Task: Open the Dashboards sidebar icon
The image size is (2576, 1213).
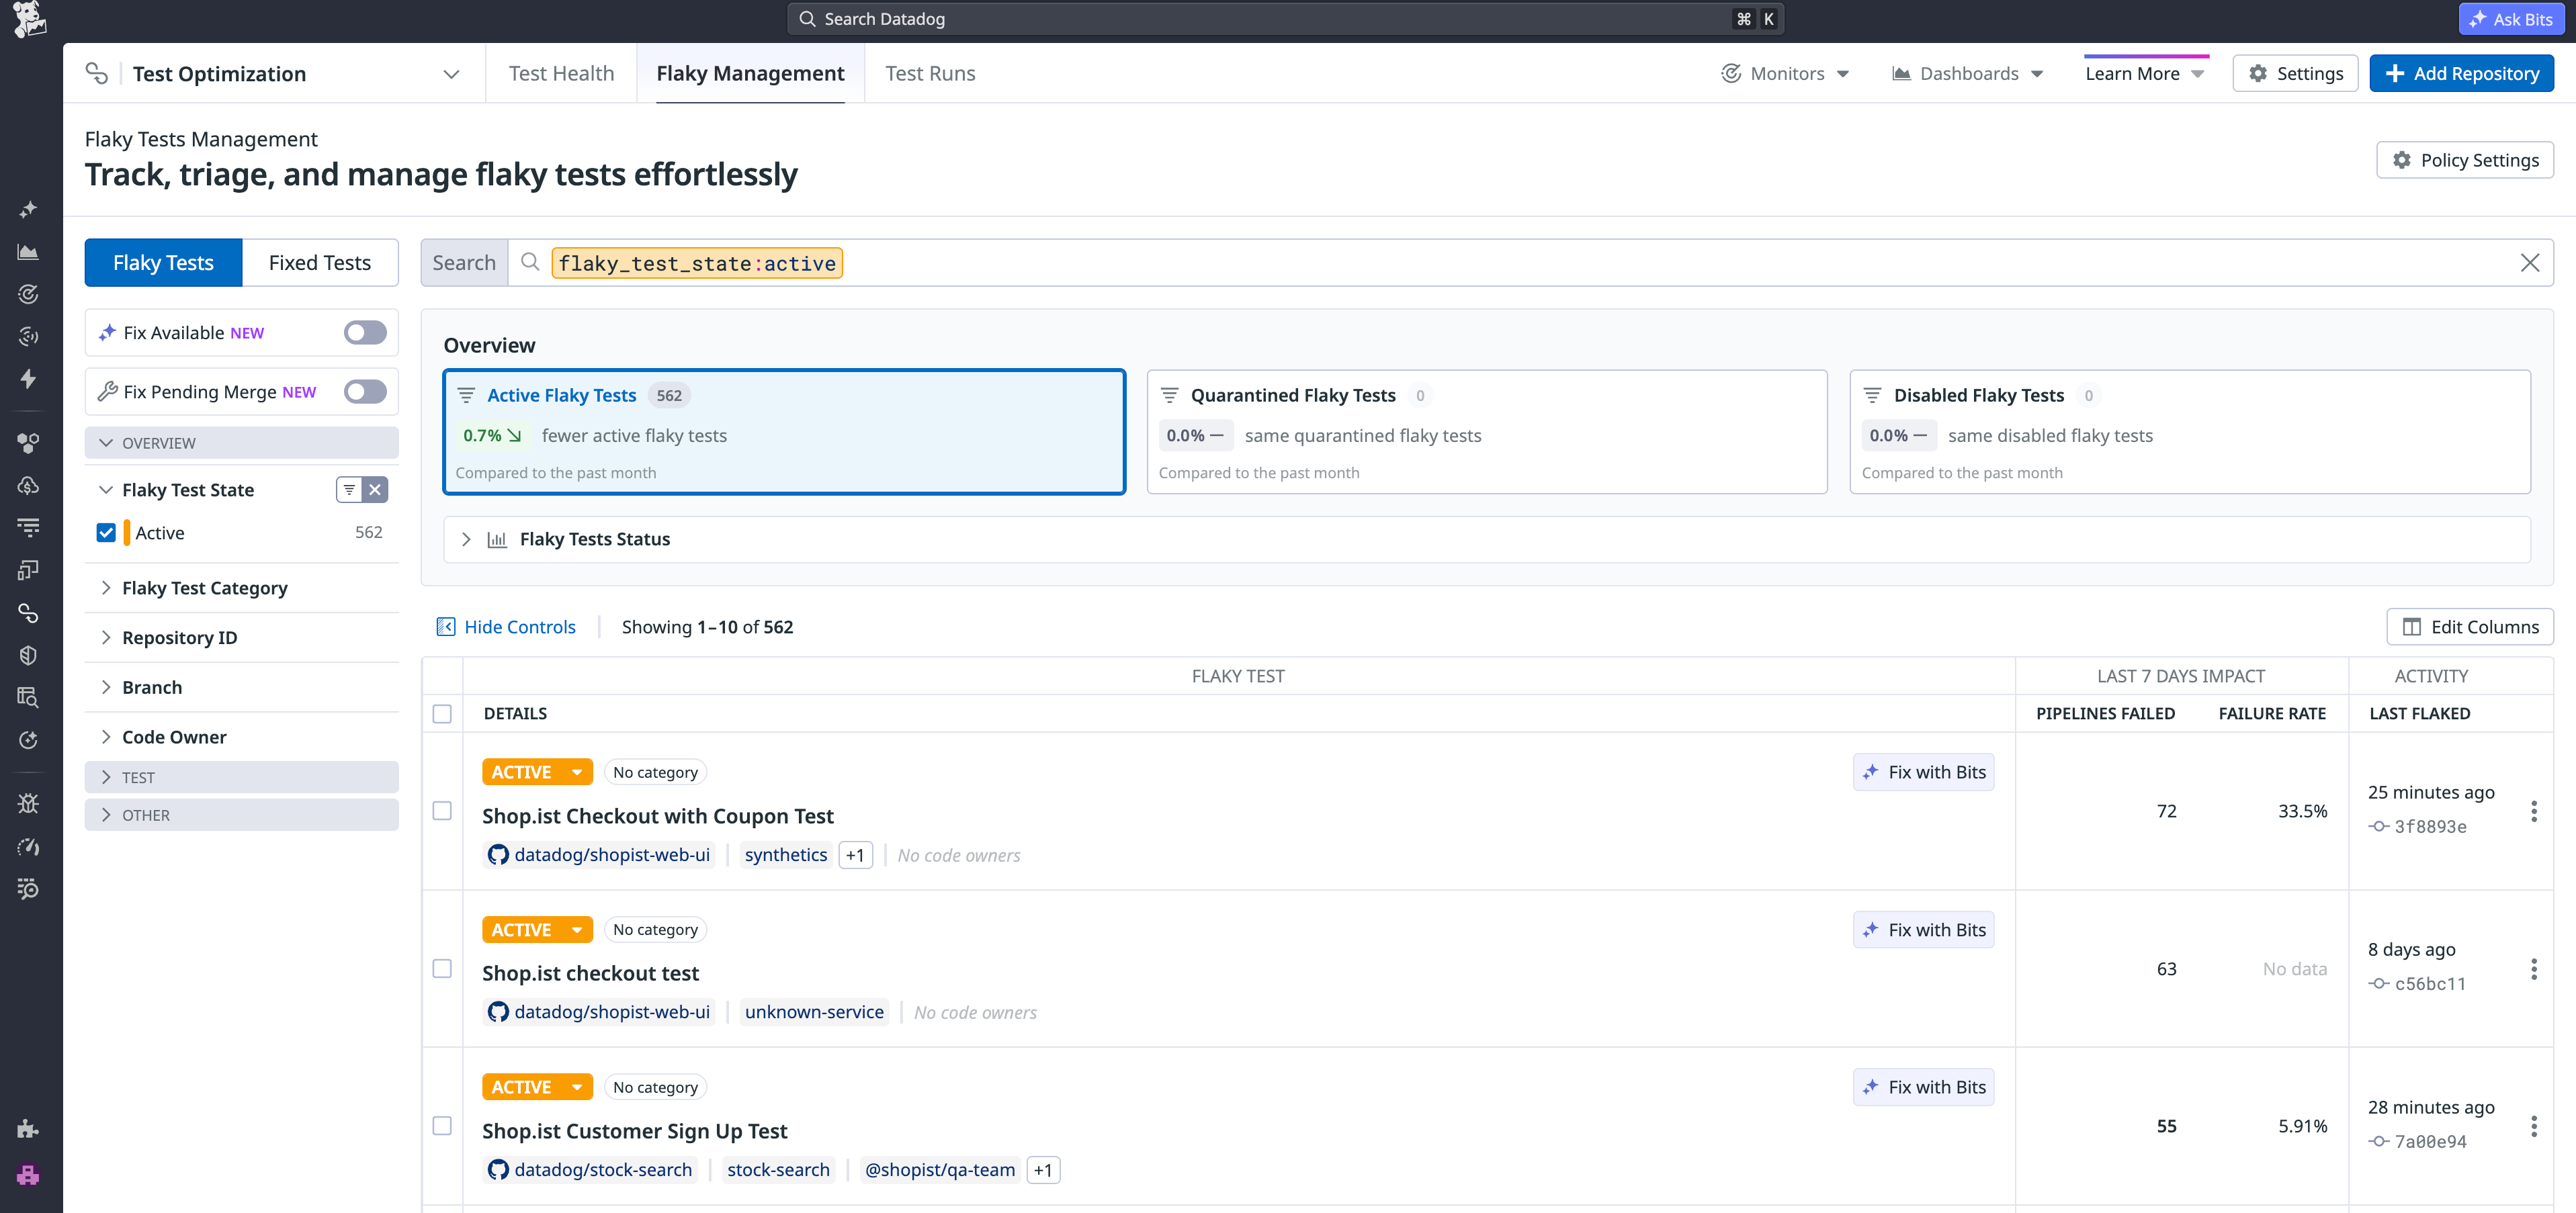Action: point(28,252)
